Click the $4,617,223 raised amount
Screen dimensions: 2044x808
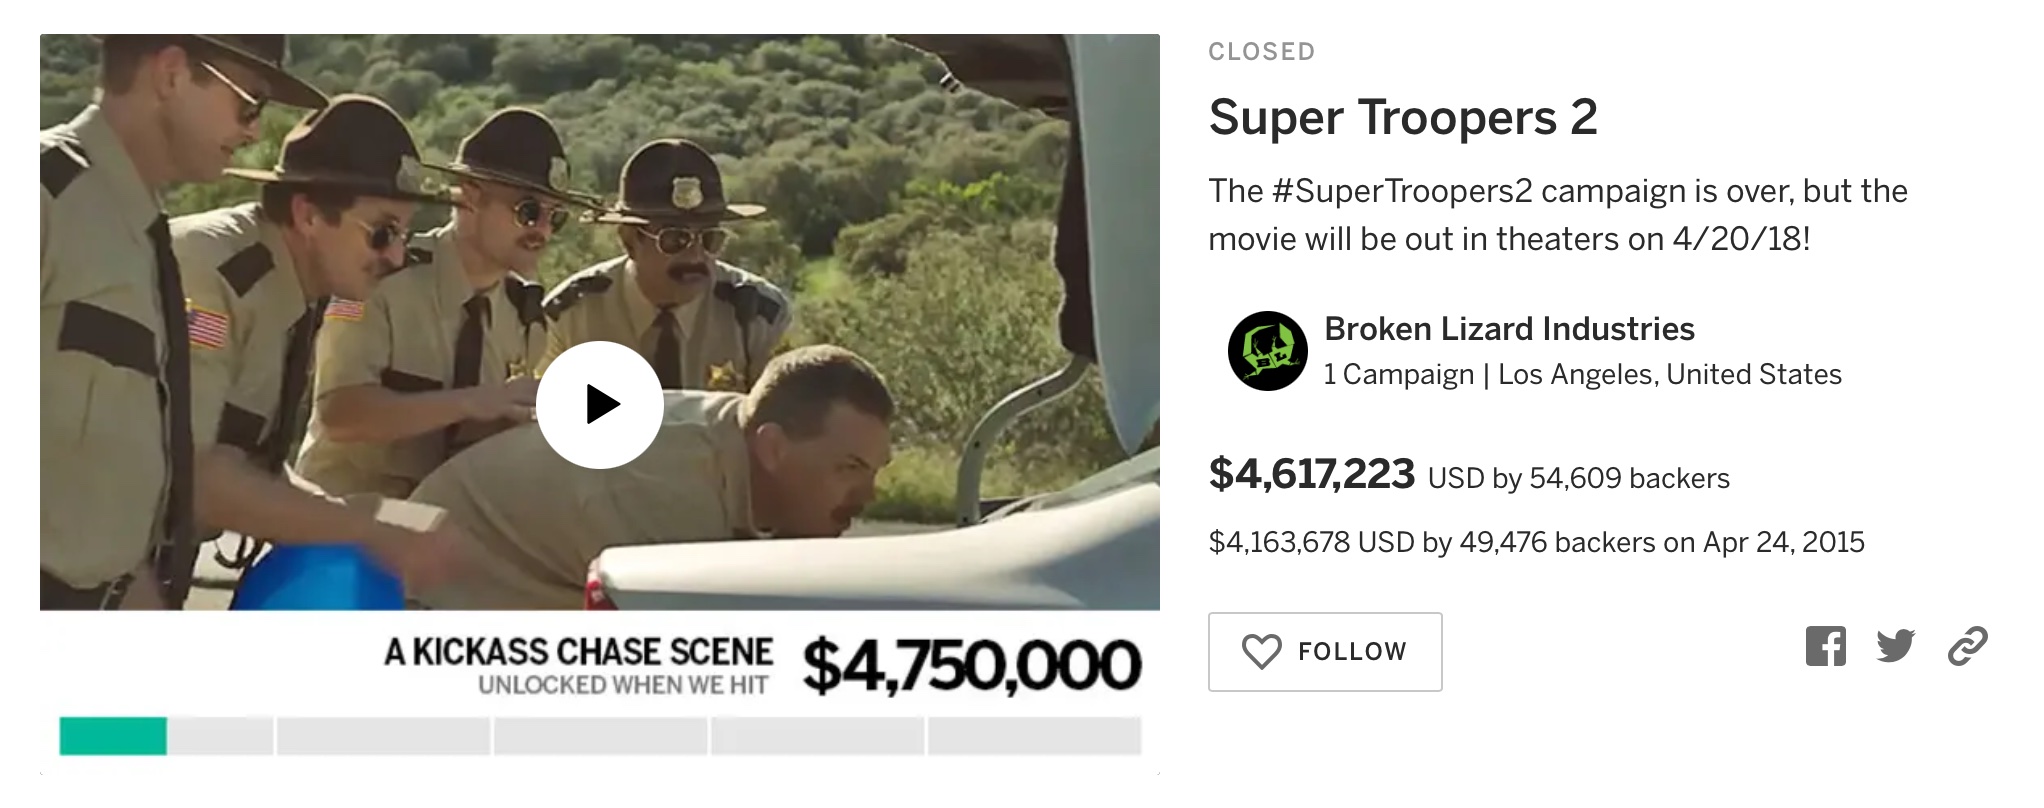pos(1311,474)
